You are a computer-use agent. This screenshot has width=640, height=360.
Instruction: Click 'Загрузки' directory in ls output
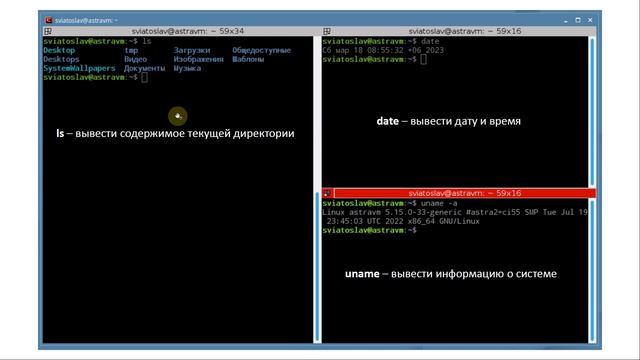pos(192,50)
